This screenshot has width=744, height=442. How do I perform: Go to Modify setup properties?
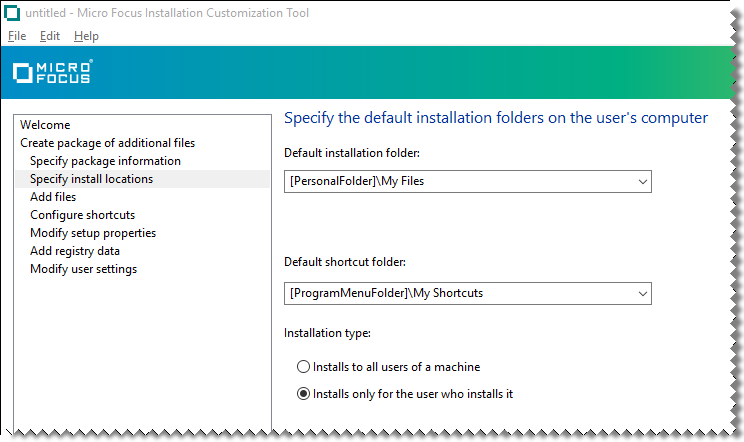tap(93, 233)
